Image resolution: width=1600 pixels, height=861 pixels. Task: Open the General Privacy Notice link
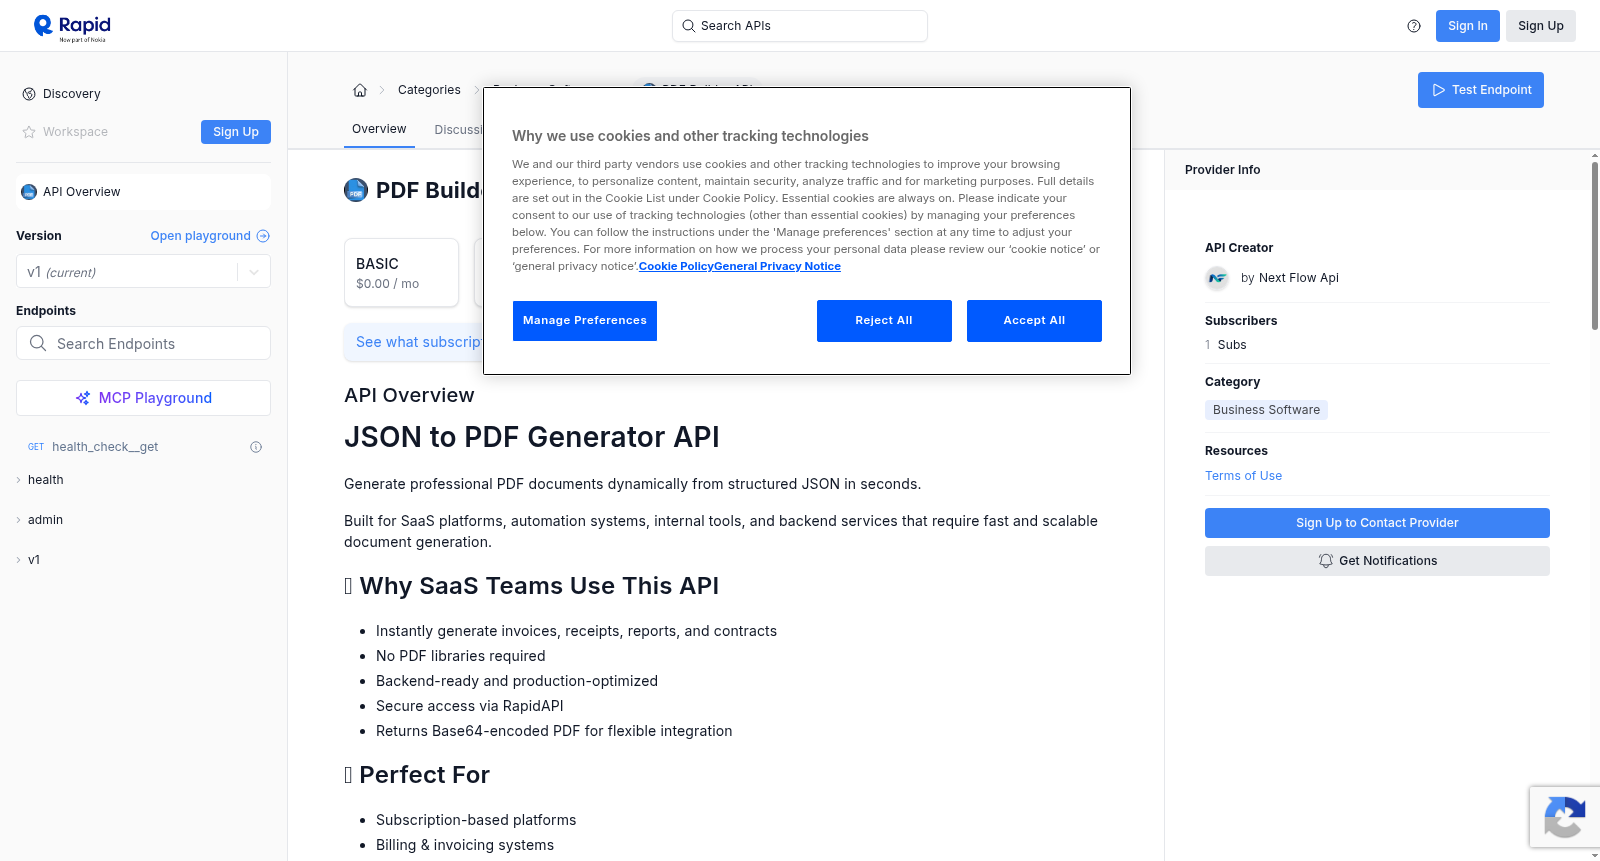(777, 266)
